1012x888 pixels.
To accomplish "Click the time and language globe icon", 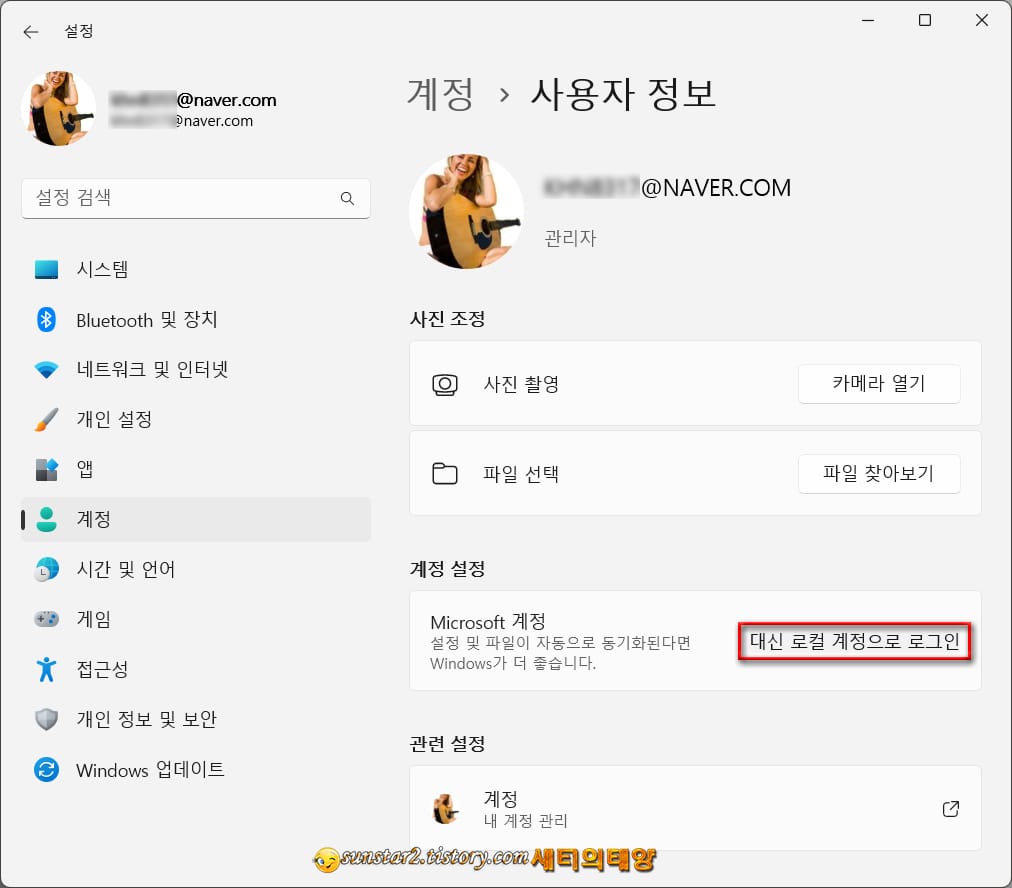I will click(x=46, y=569).
